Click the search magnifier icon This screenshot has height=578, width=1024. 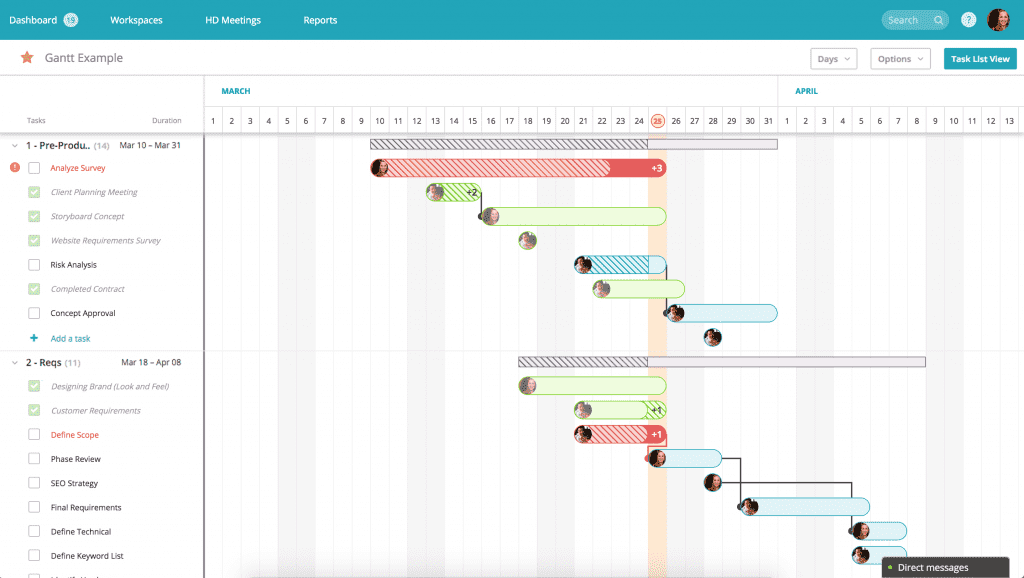[x=937, y=20]
